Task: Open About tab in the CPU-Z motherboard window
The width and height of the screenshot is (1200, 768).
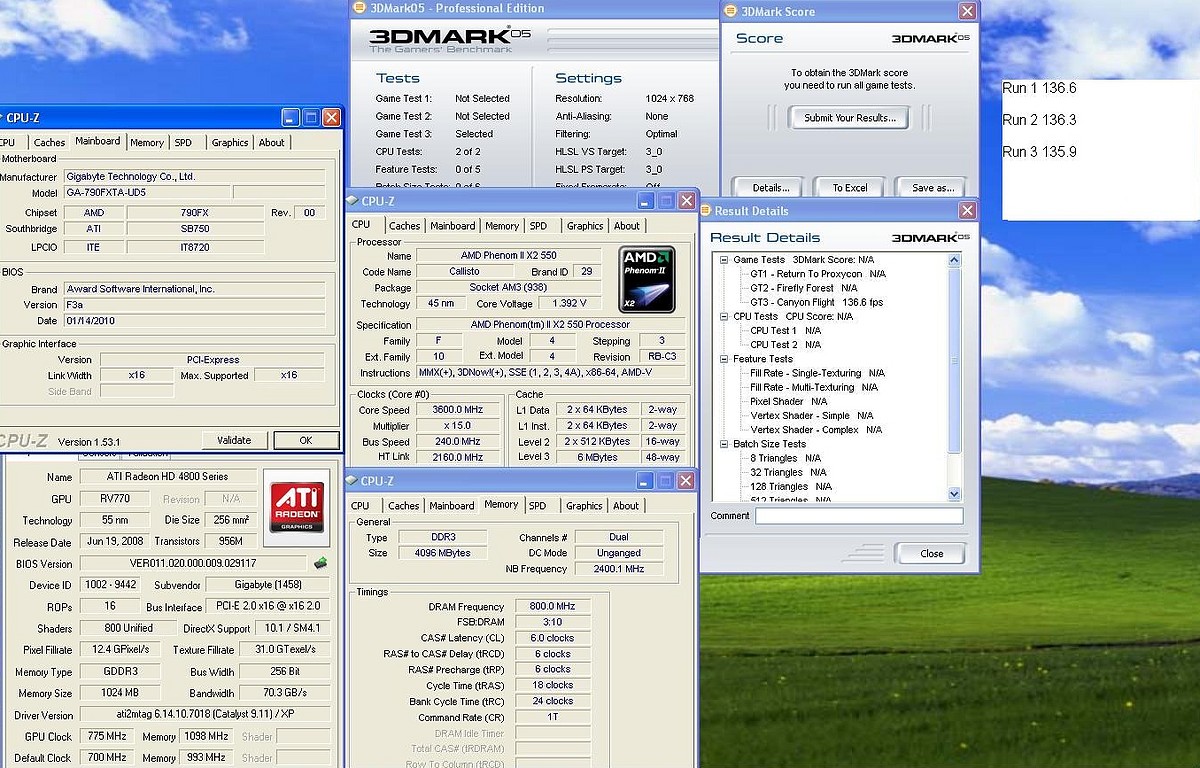Action: click(x=272, y=143)
